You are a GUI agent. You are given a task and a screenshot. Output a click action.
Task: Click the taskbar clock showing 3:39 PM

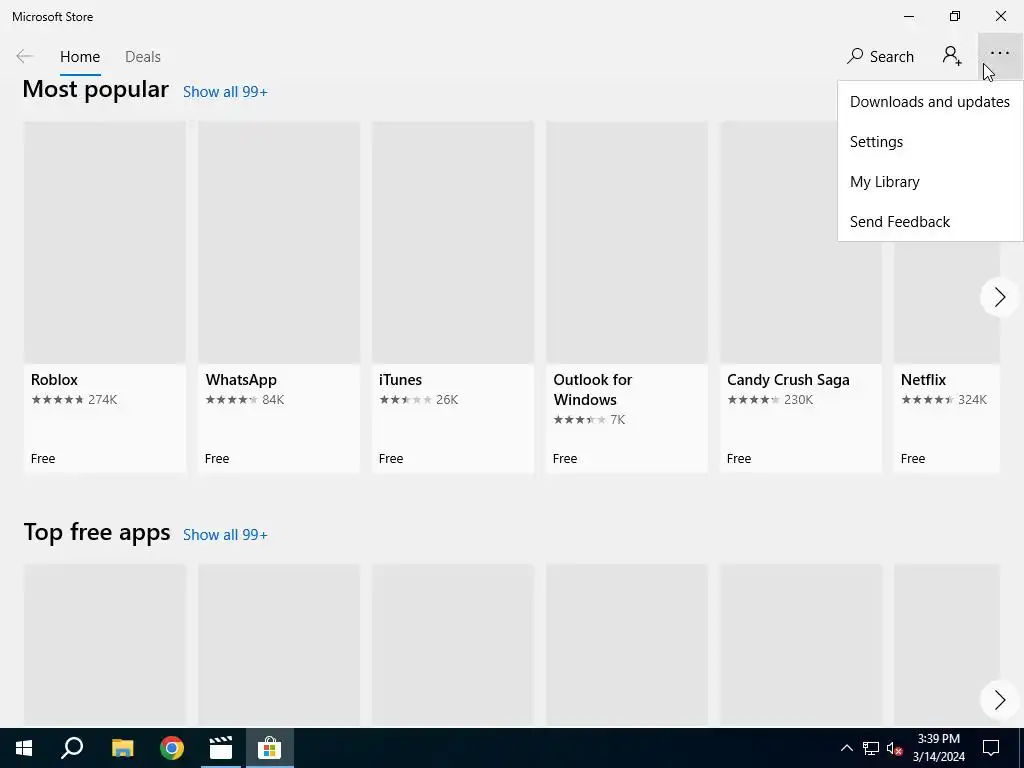point(938,748)
